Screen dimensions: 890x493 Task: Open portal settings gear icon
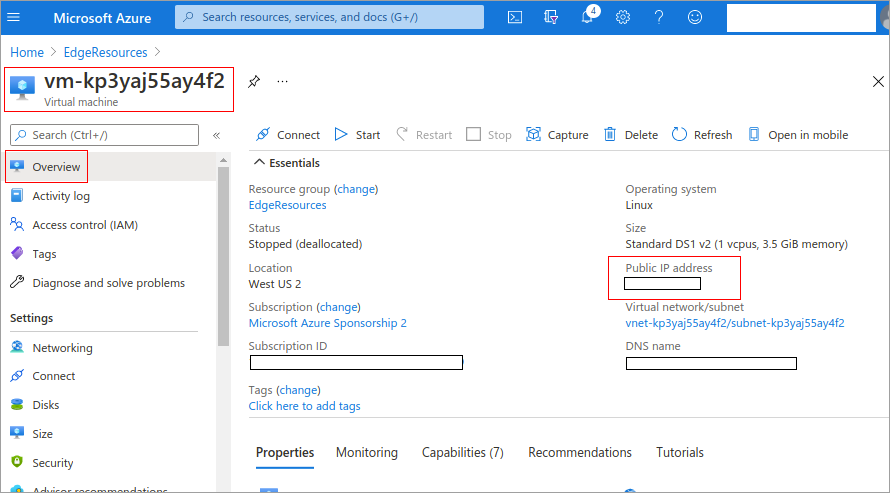(623, 18)
